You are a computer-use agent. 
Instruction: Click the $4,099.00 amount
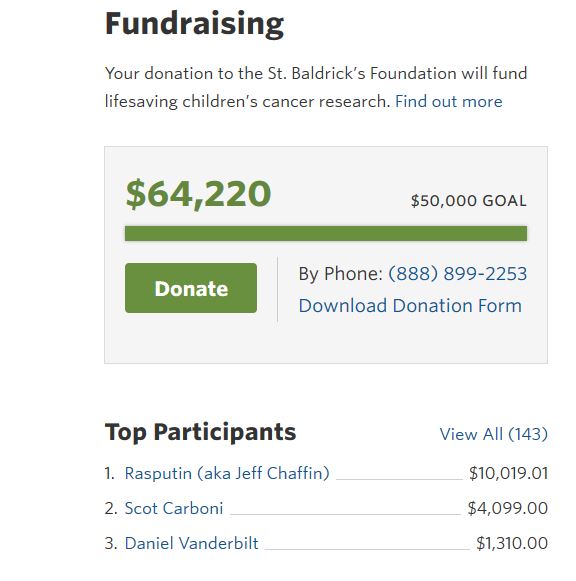[507, 508]
